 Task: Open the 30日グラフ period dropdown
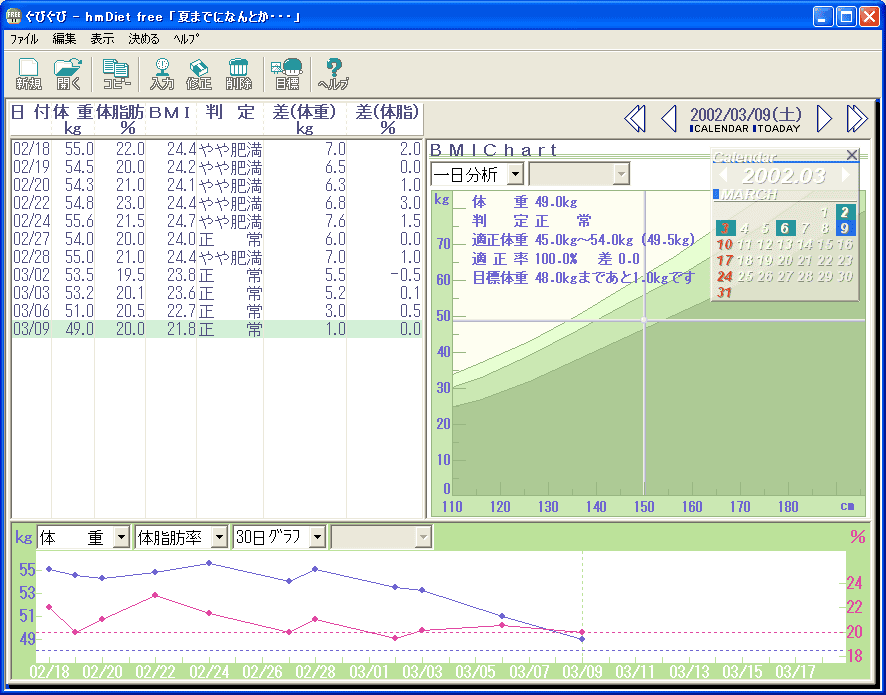click(317, 537)
